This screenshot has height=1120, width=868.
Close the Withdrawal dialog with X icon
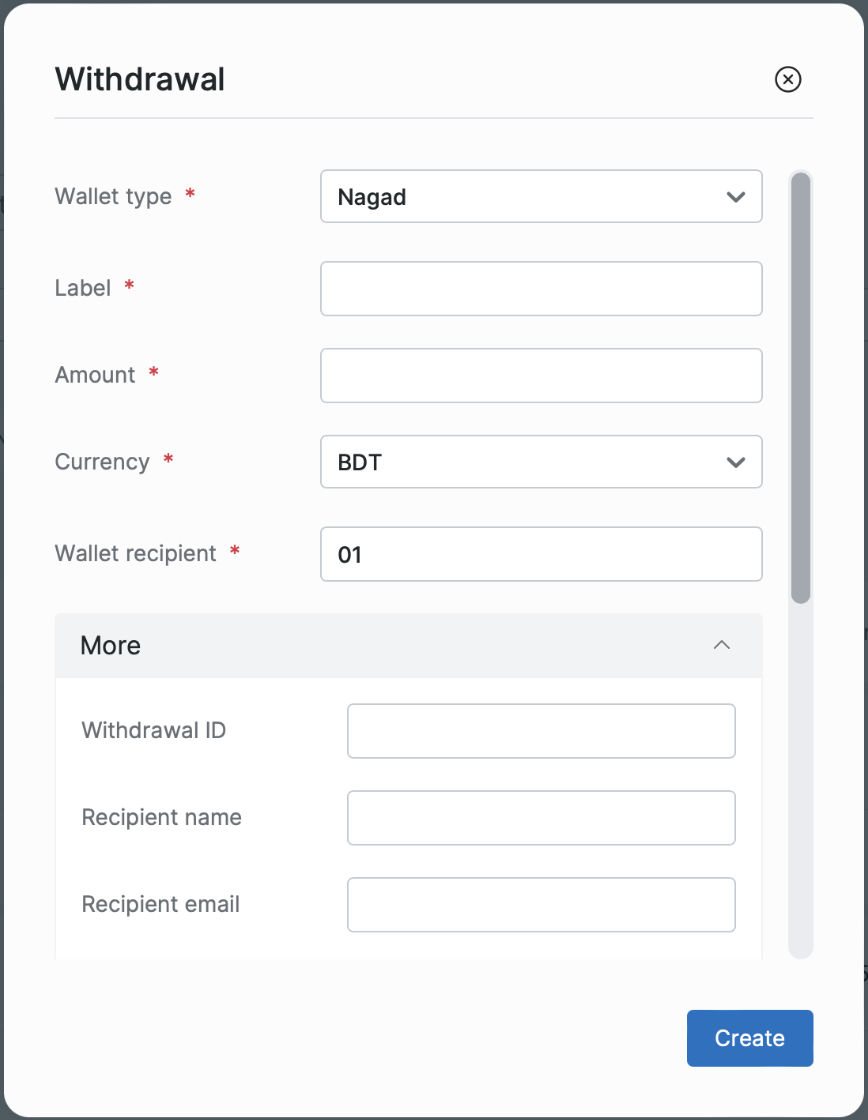(788, 79)
